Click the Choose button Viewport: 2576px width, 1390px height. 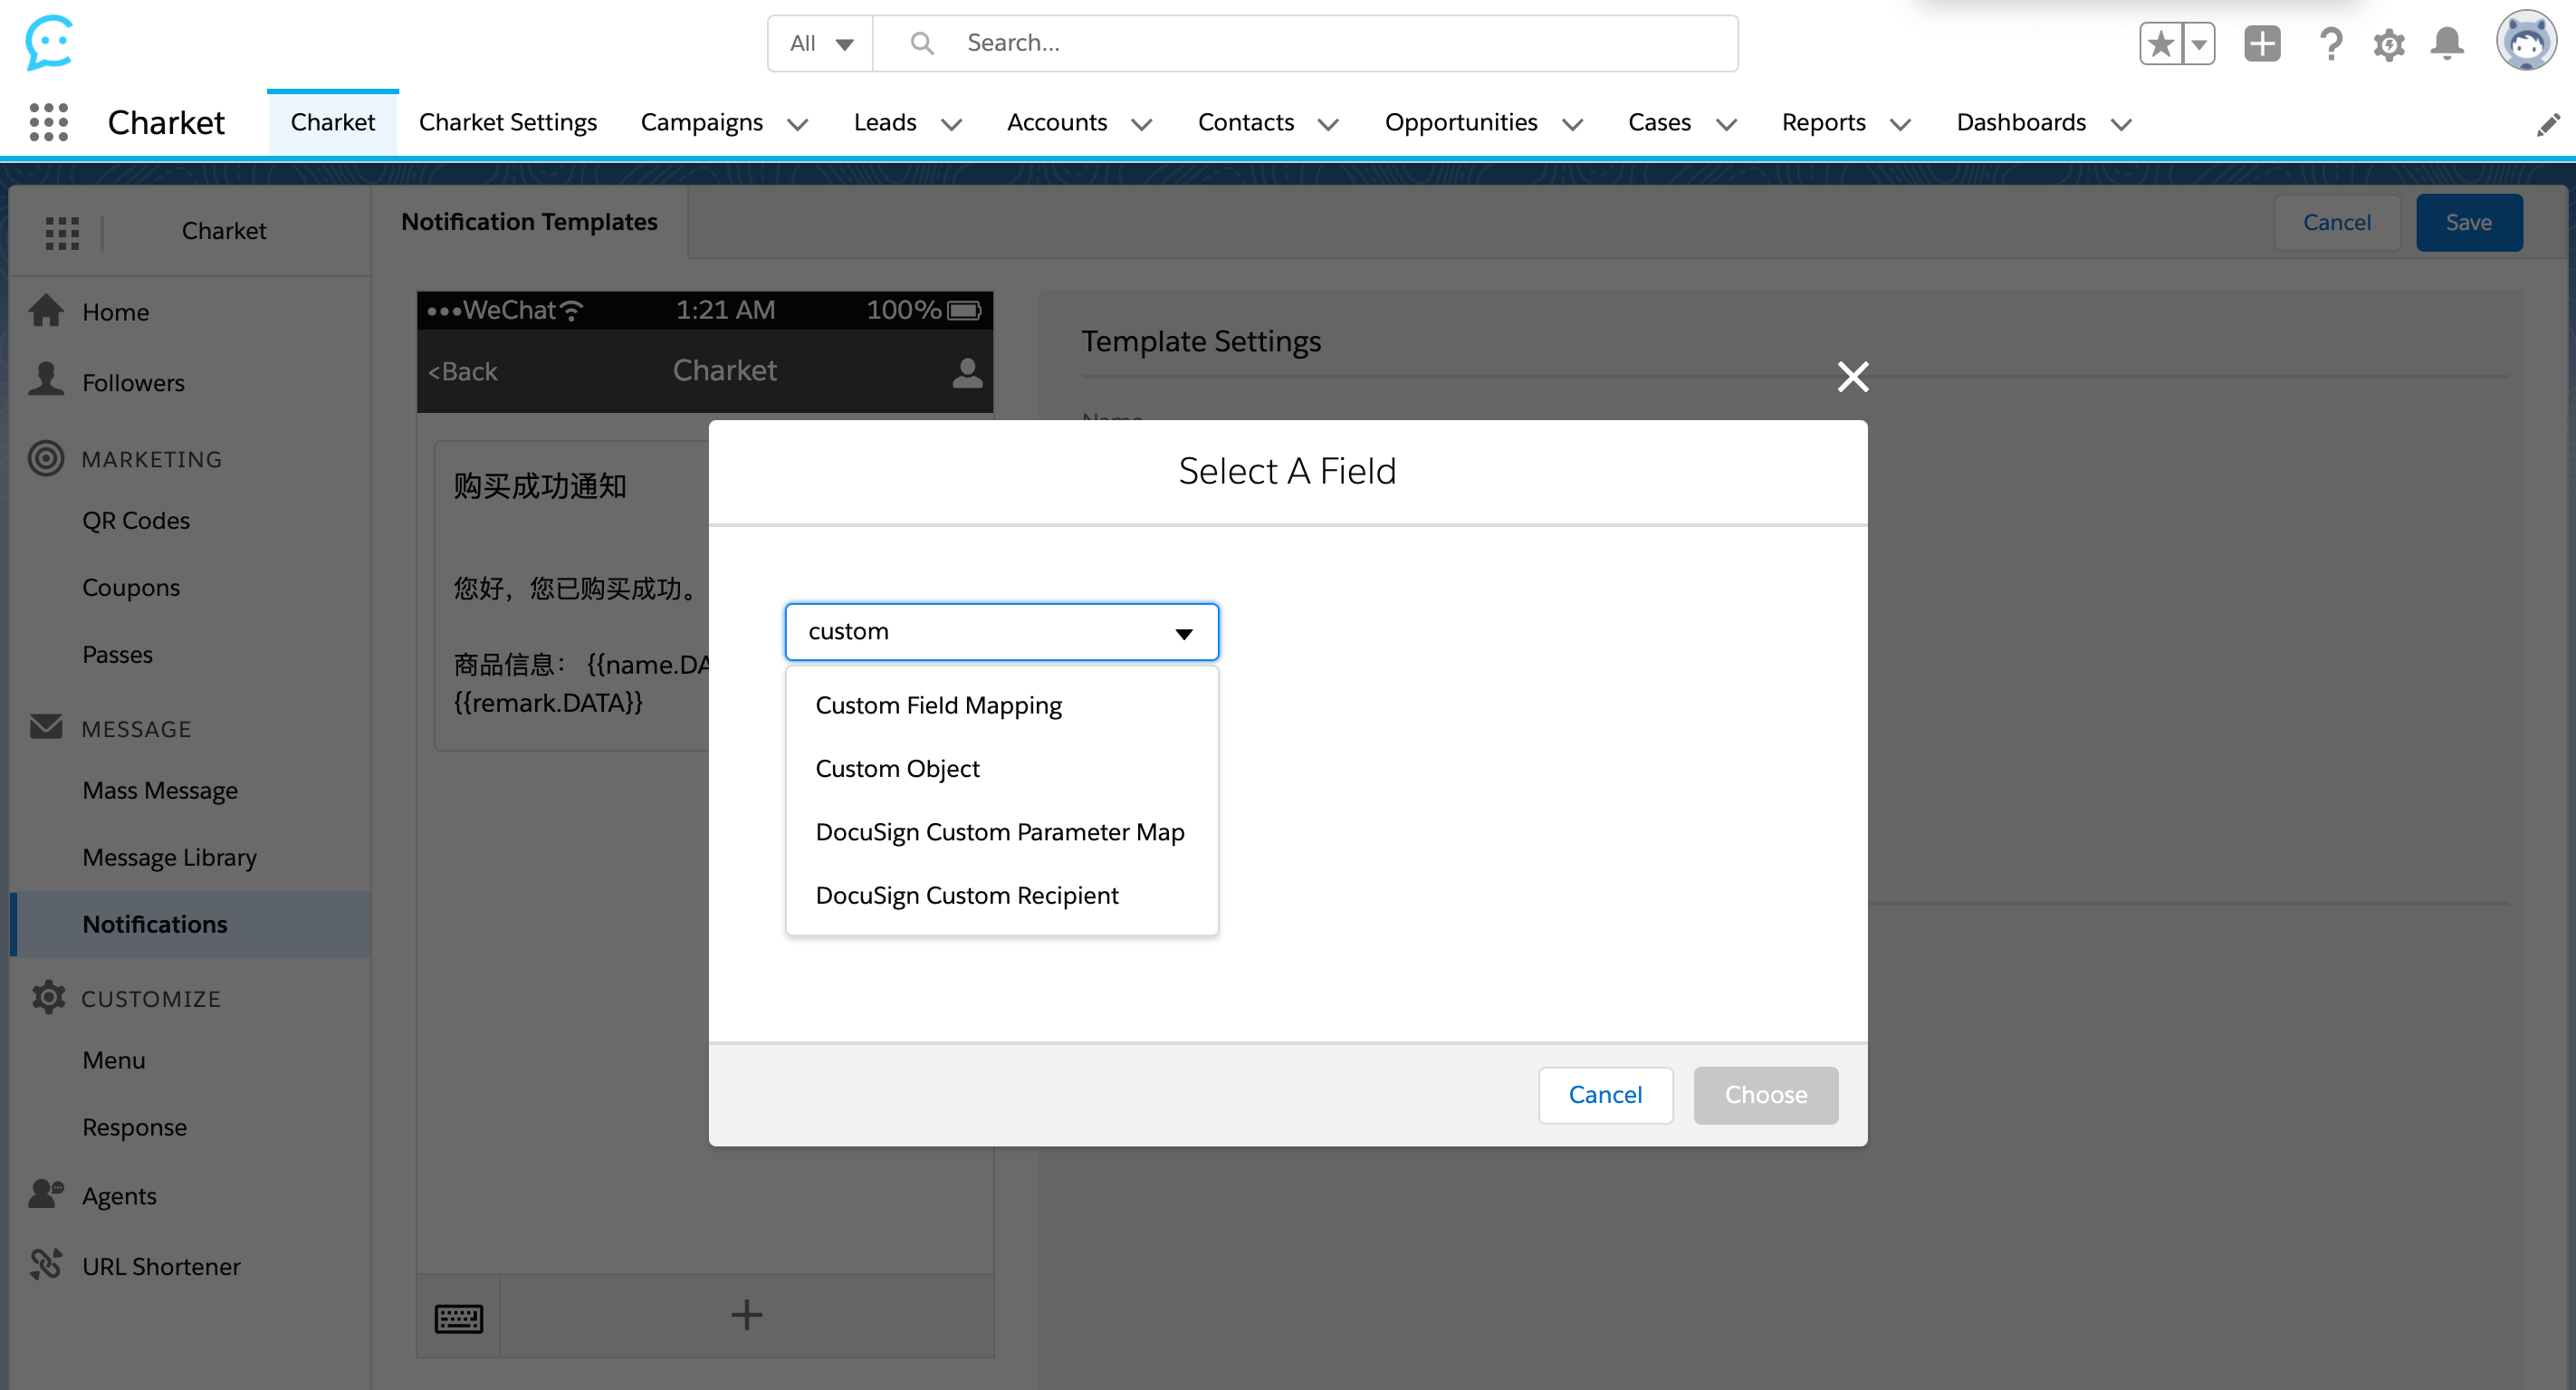[1765, 1094]
